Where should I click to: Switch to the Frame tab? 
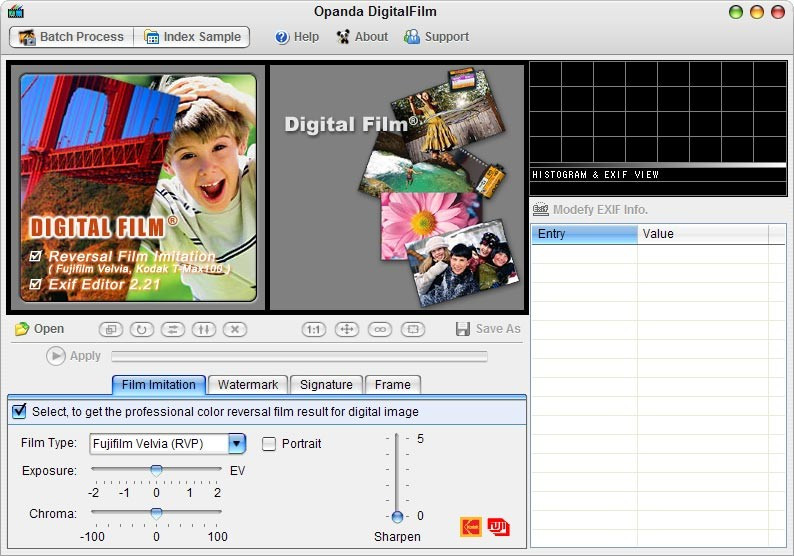tap(392, 385)
